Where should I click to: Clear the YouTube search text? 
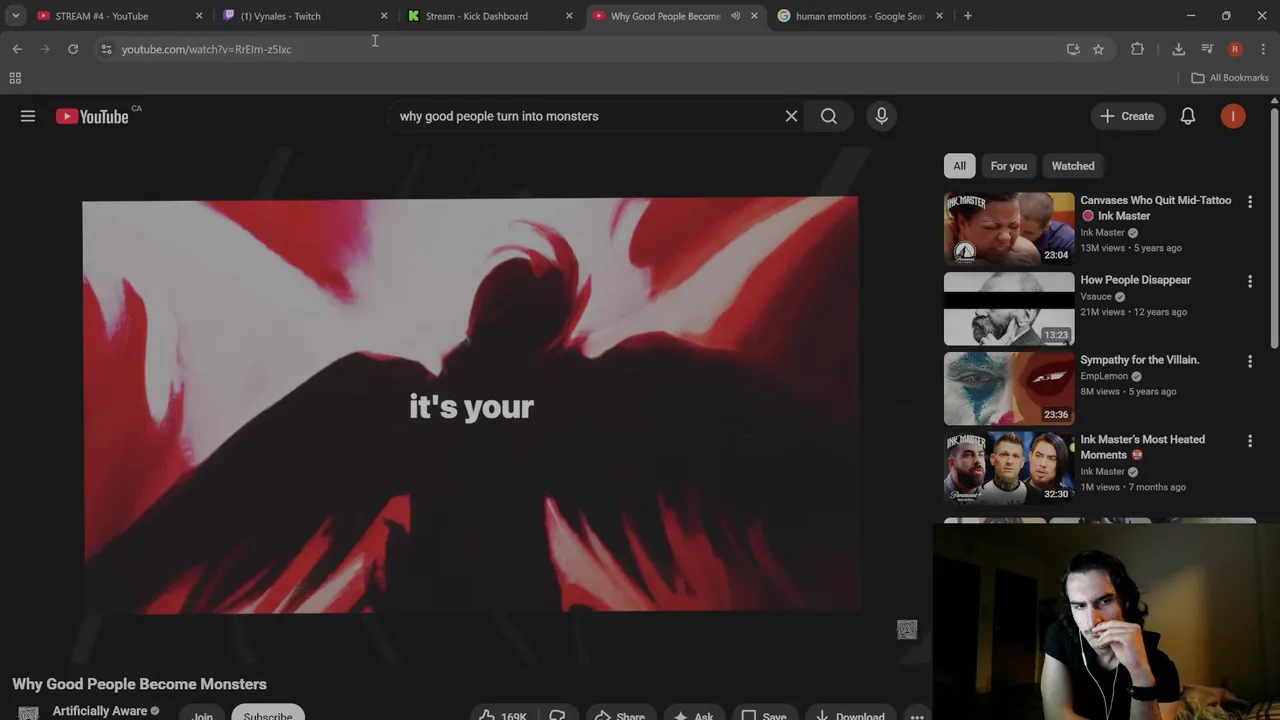(791, 116)
